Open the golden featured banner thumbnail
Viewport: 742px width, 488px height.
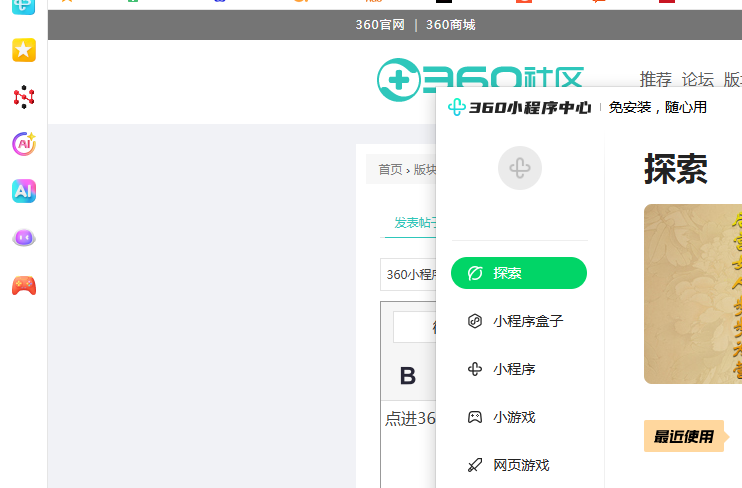(x=693, y=294)
